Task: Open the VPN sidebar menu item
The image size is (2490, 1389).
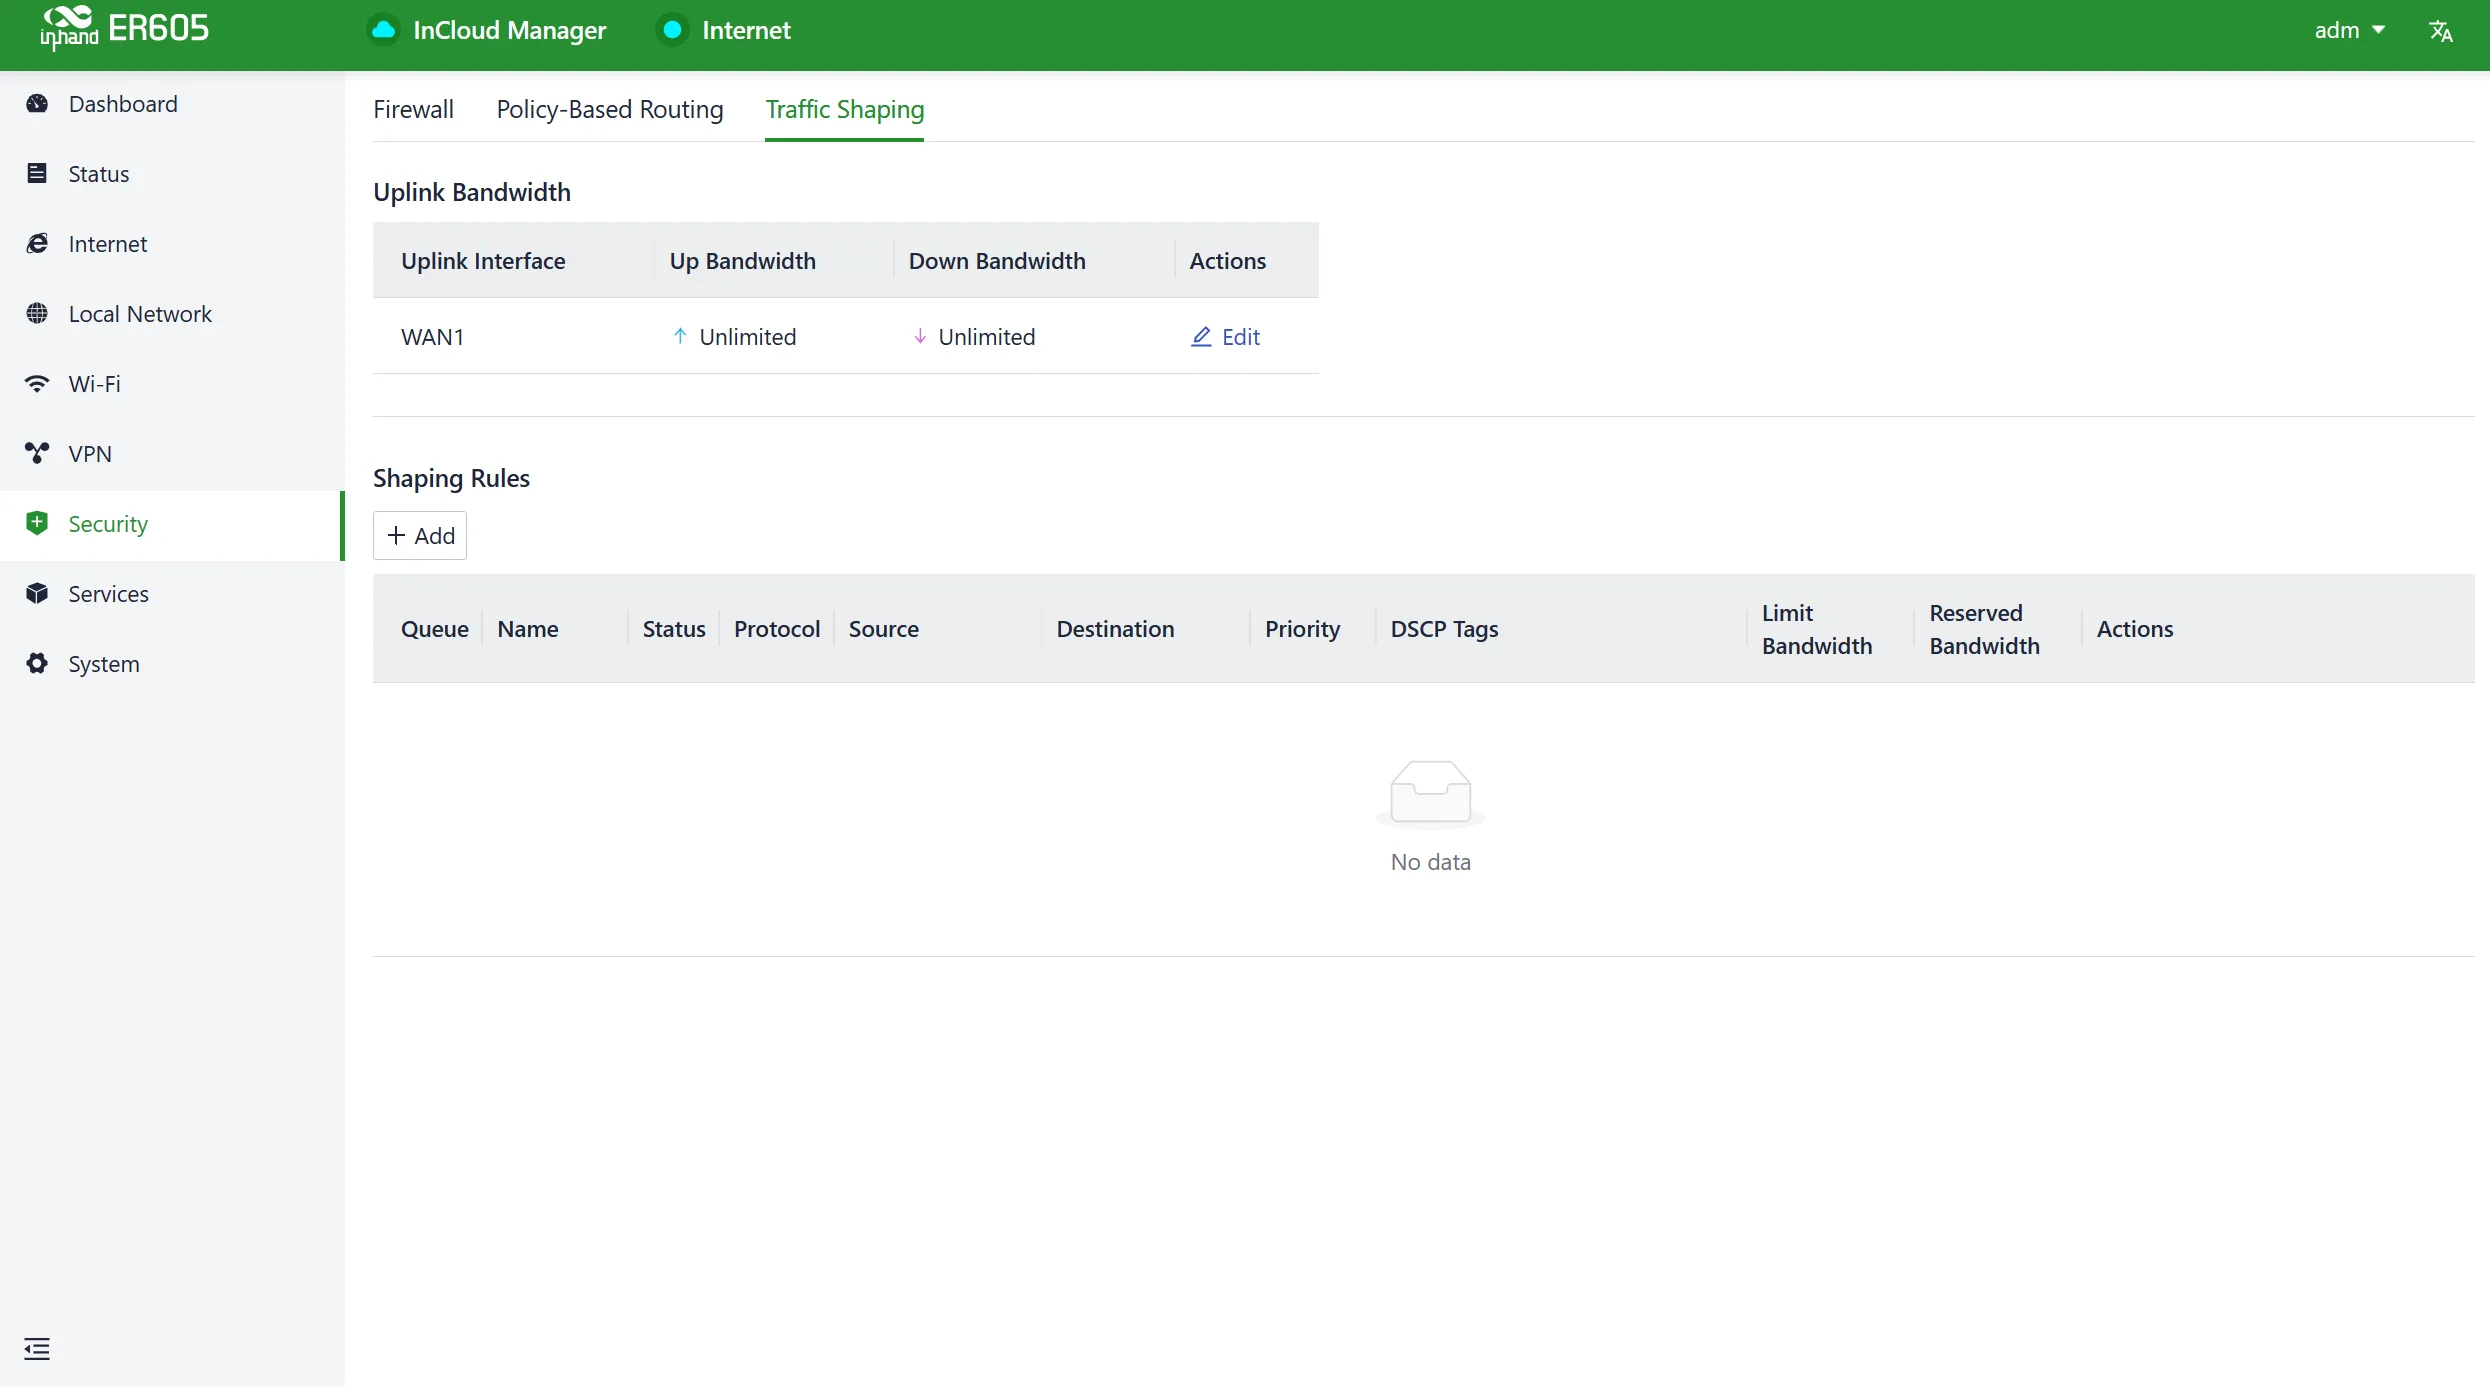Action: 172,454
